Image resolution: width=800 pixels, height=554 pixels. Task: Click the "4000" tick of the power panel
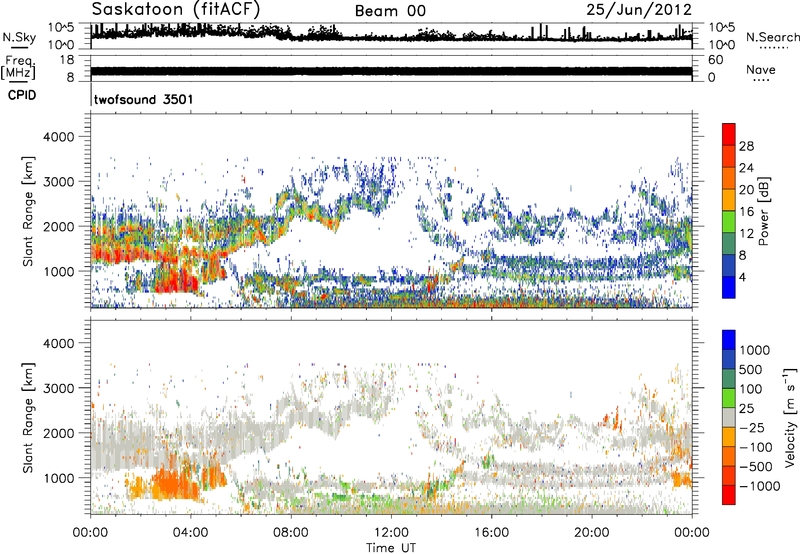tap(59, 137)
